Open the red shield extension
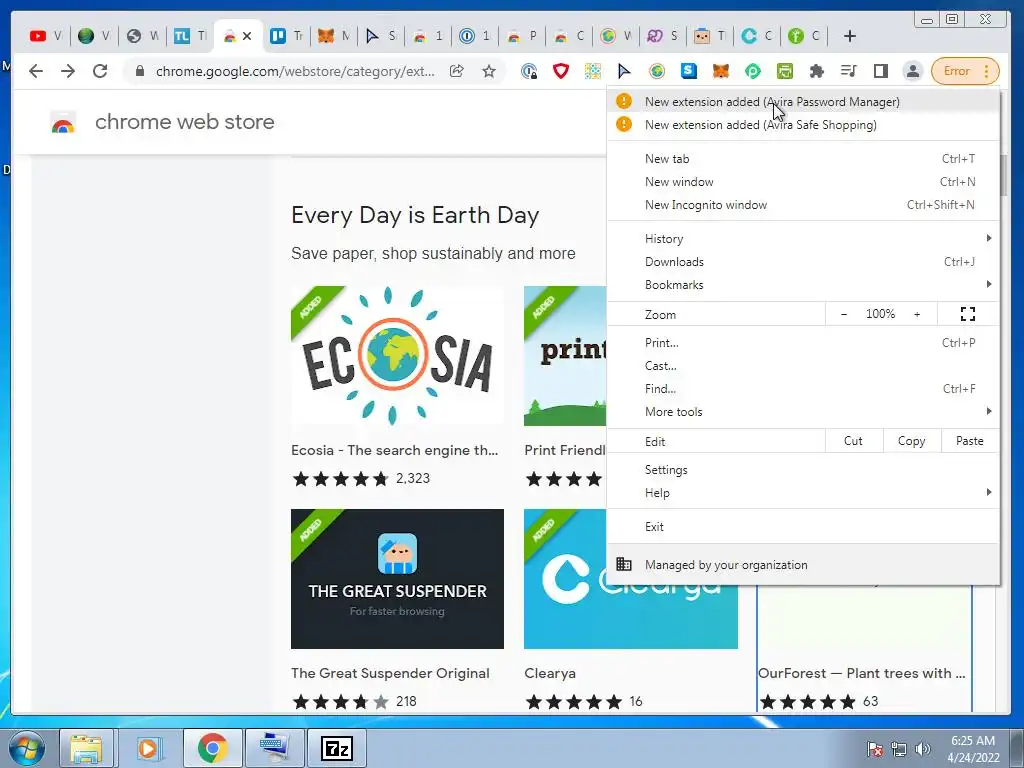Image resolution: width=1024 pixels, height=768 pixels. coord(561,71)
